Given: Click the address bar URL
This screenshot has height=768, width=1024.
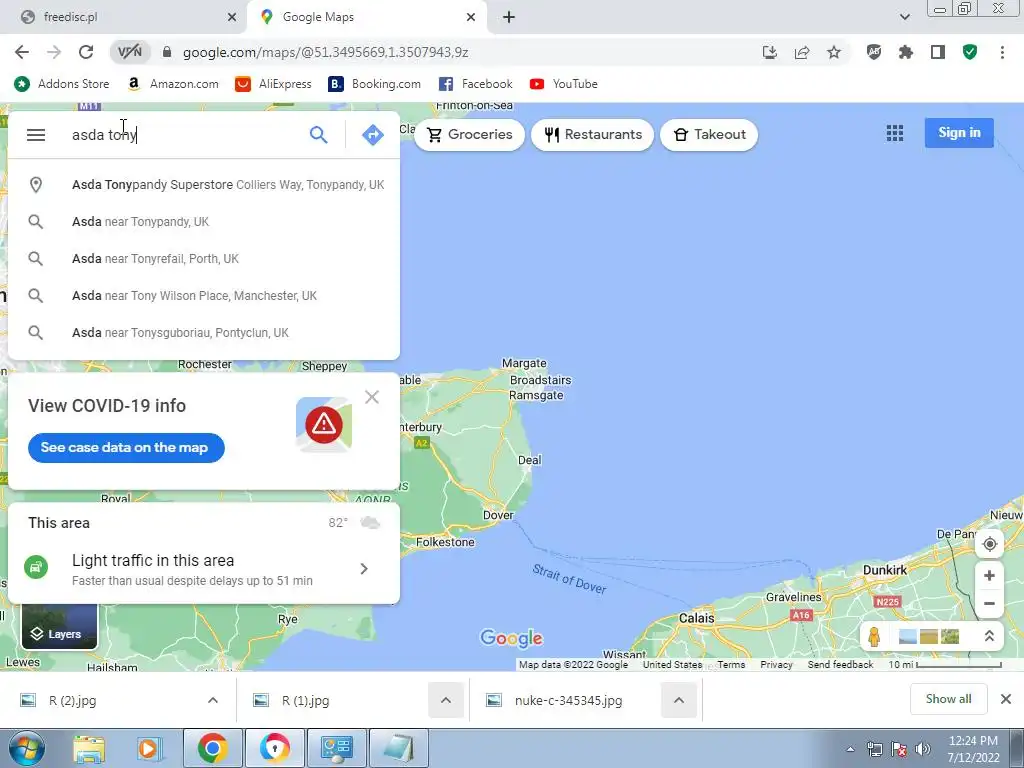Looking at the screenshot, I should [x=325, y=52].
